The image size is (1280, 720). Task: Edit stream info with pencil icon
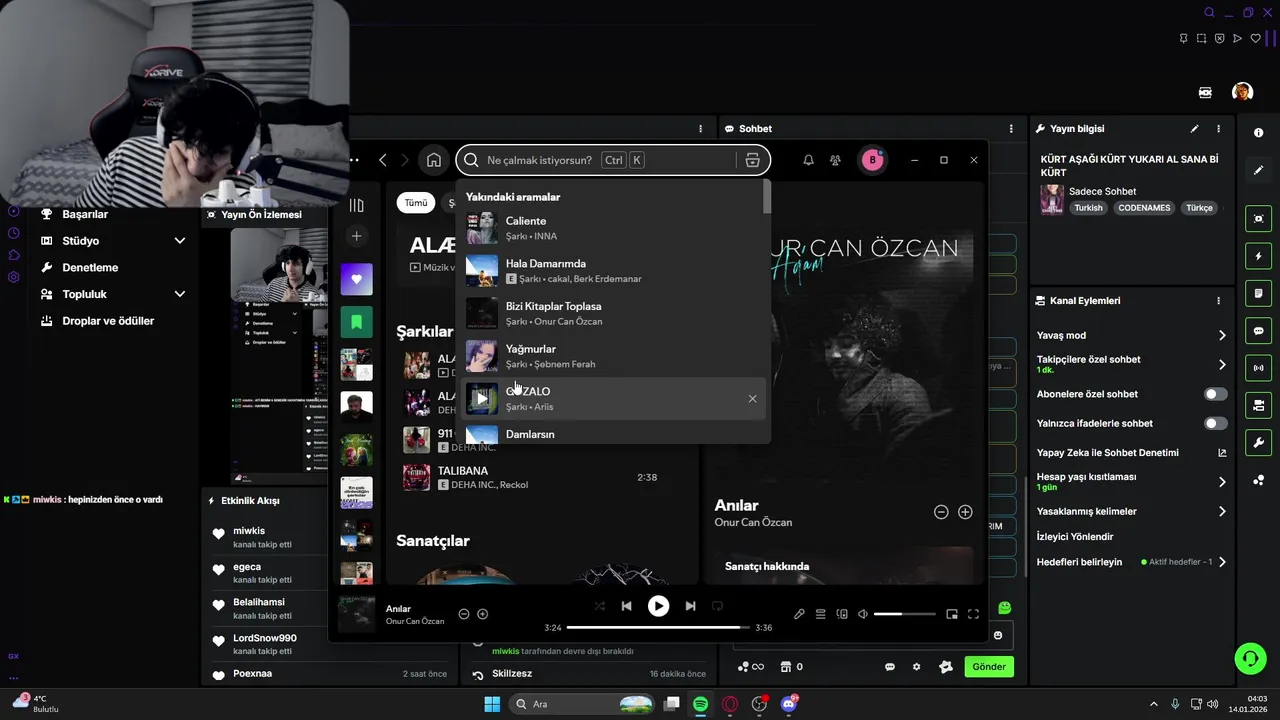click(1194, 129)
